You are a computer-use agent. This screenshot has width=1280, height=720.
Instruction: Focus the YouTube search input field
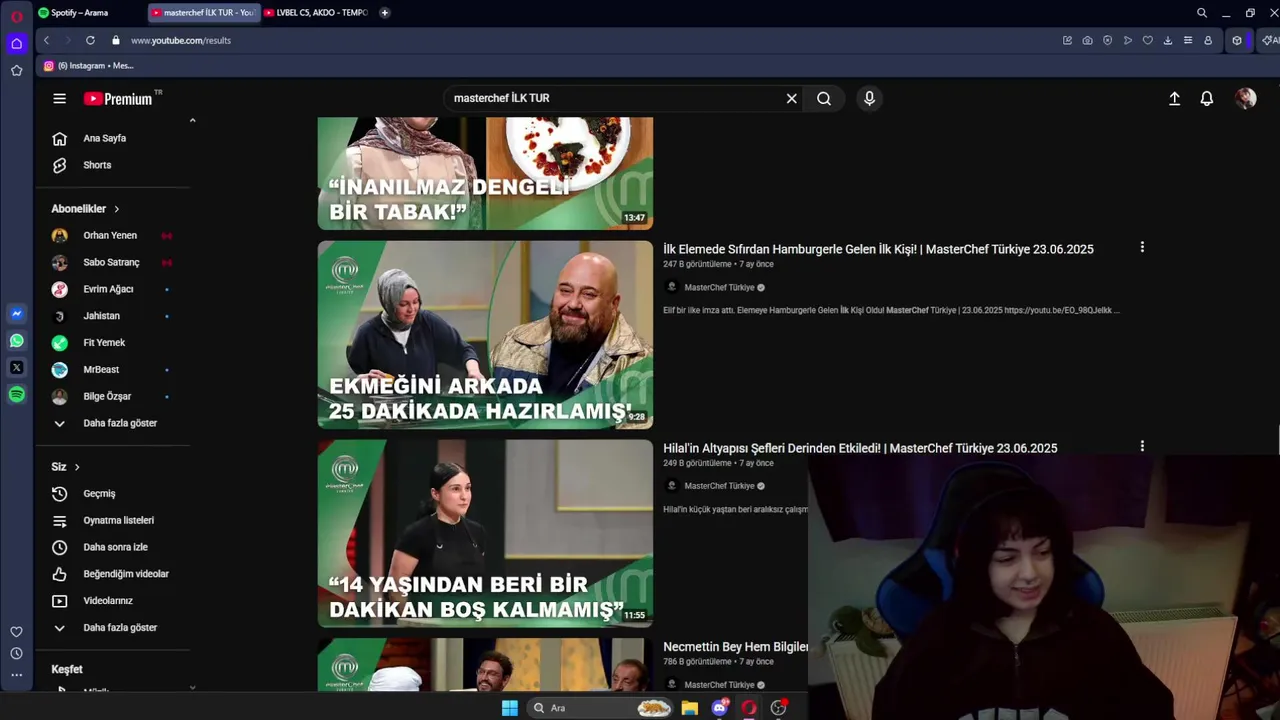click(x=615, y=98)
